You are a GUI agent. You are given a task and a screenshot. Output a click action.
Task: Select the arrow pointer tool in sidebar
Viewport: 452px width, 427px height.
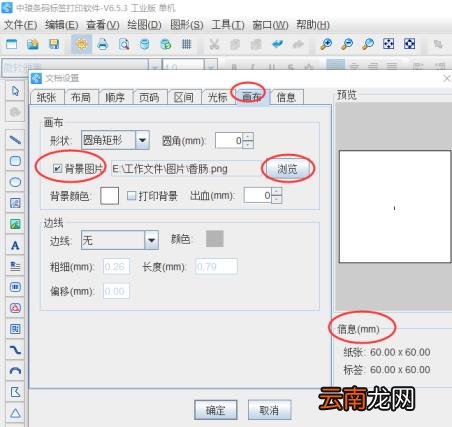coord(15,91)
